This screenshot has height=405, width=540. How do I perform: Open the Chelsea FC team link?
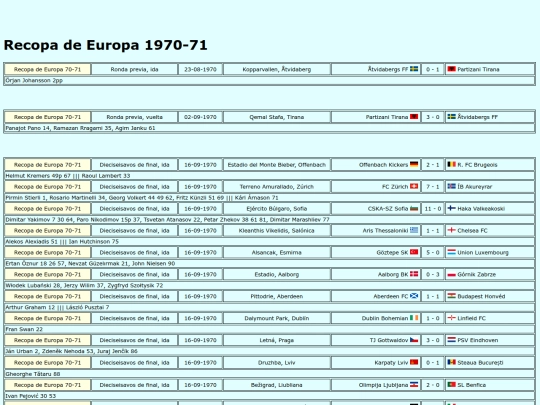(x=472, y=230)
